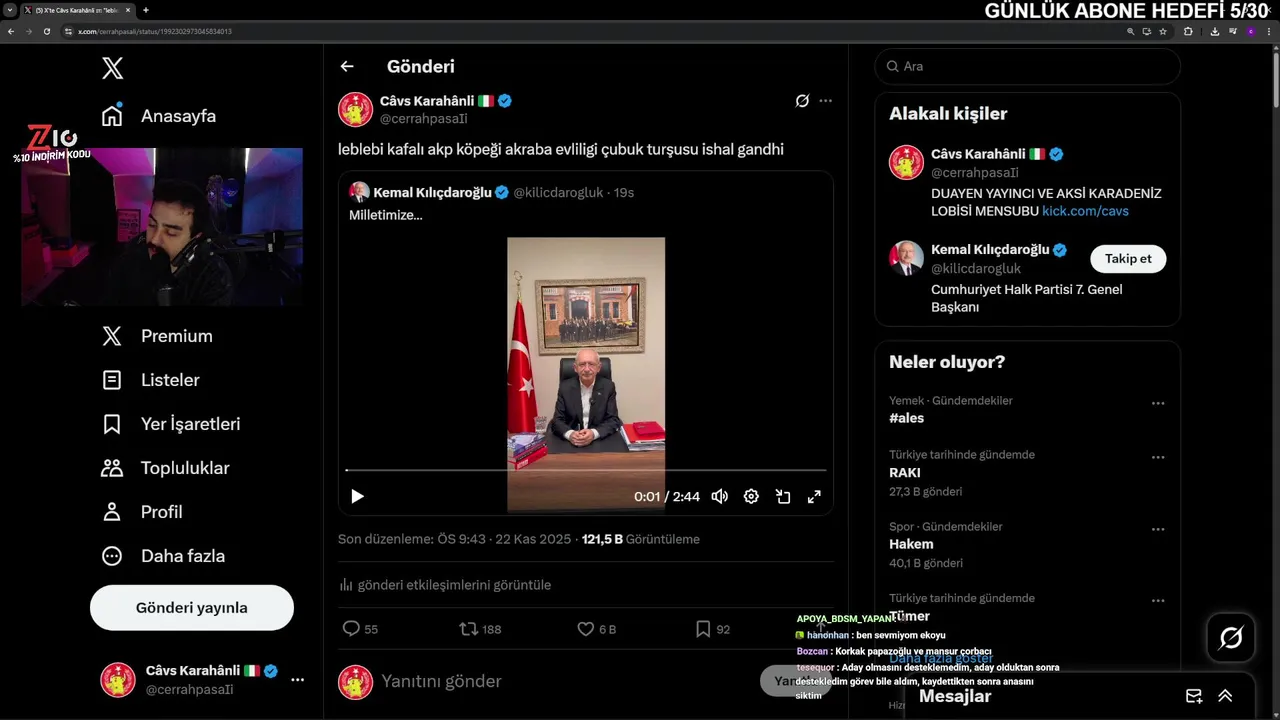Click the ÖS 9:43 · 22 Kas 2025 timestamp
The image size is (1280, 720).
coord(504,539)
